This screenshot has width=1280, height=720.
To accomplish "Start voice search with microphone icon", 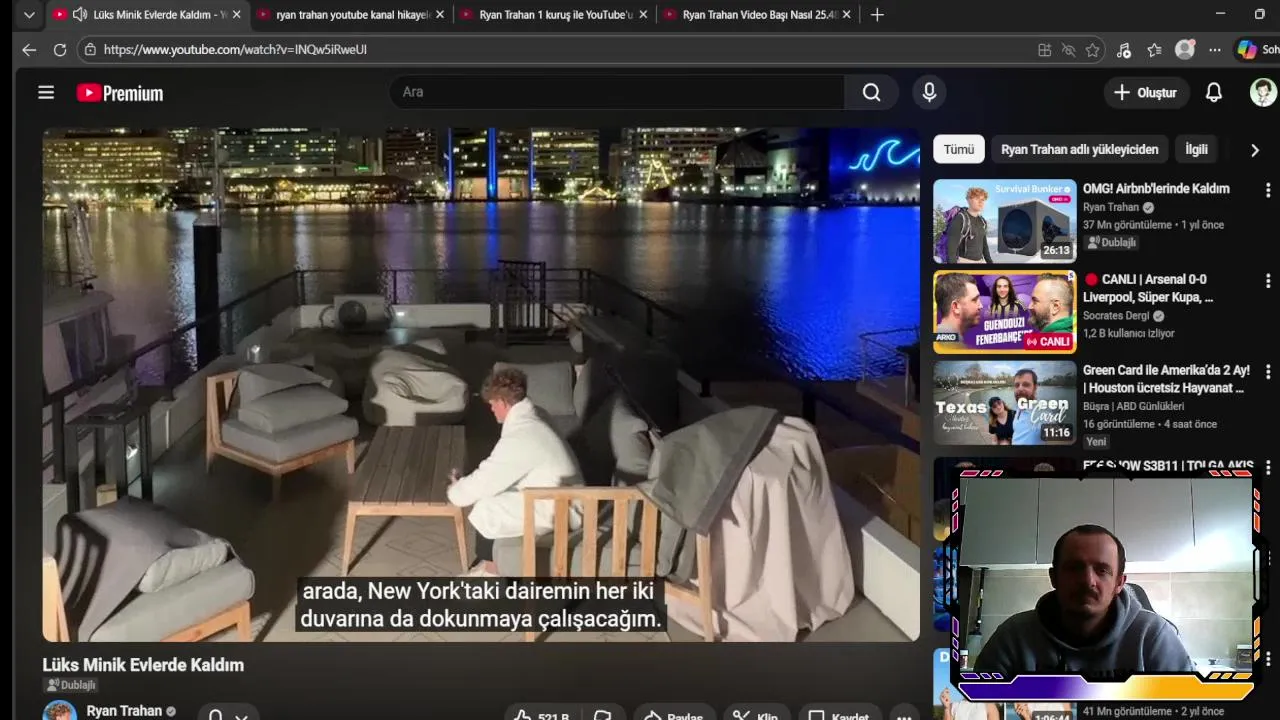I will [x=929, y=92].
